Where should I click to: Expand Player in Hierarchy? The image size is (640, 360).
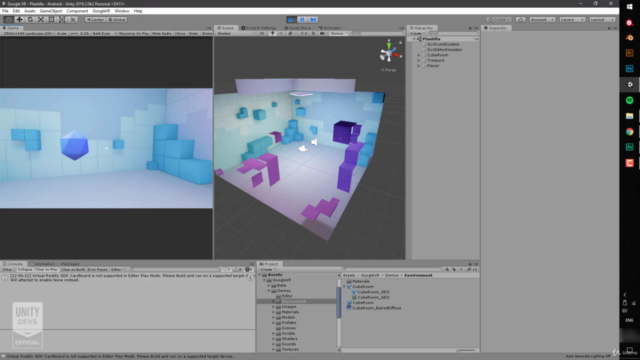pyautogui.click(x=418, y=65)
